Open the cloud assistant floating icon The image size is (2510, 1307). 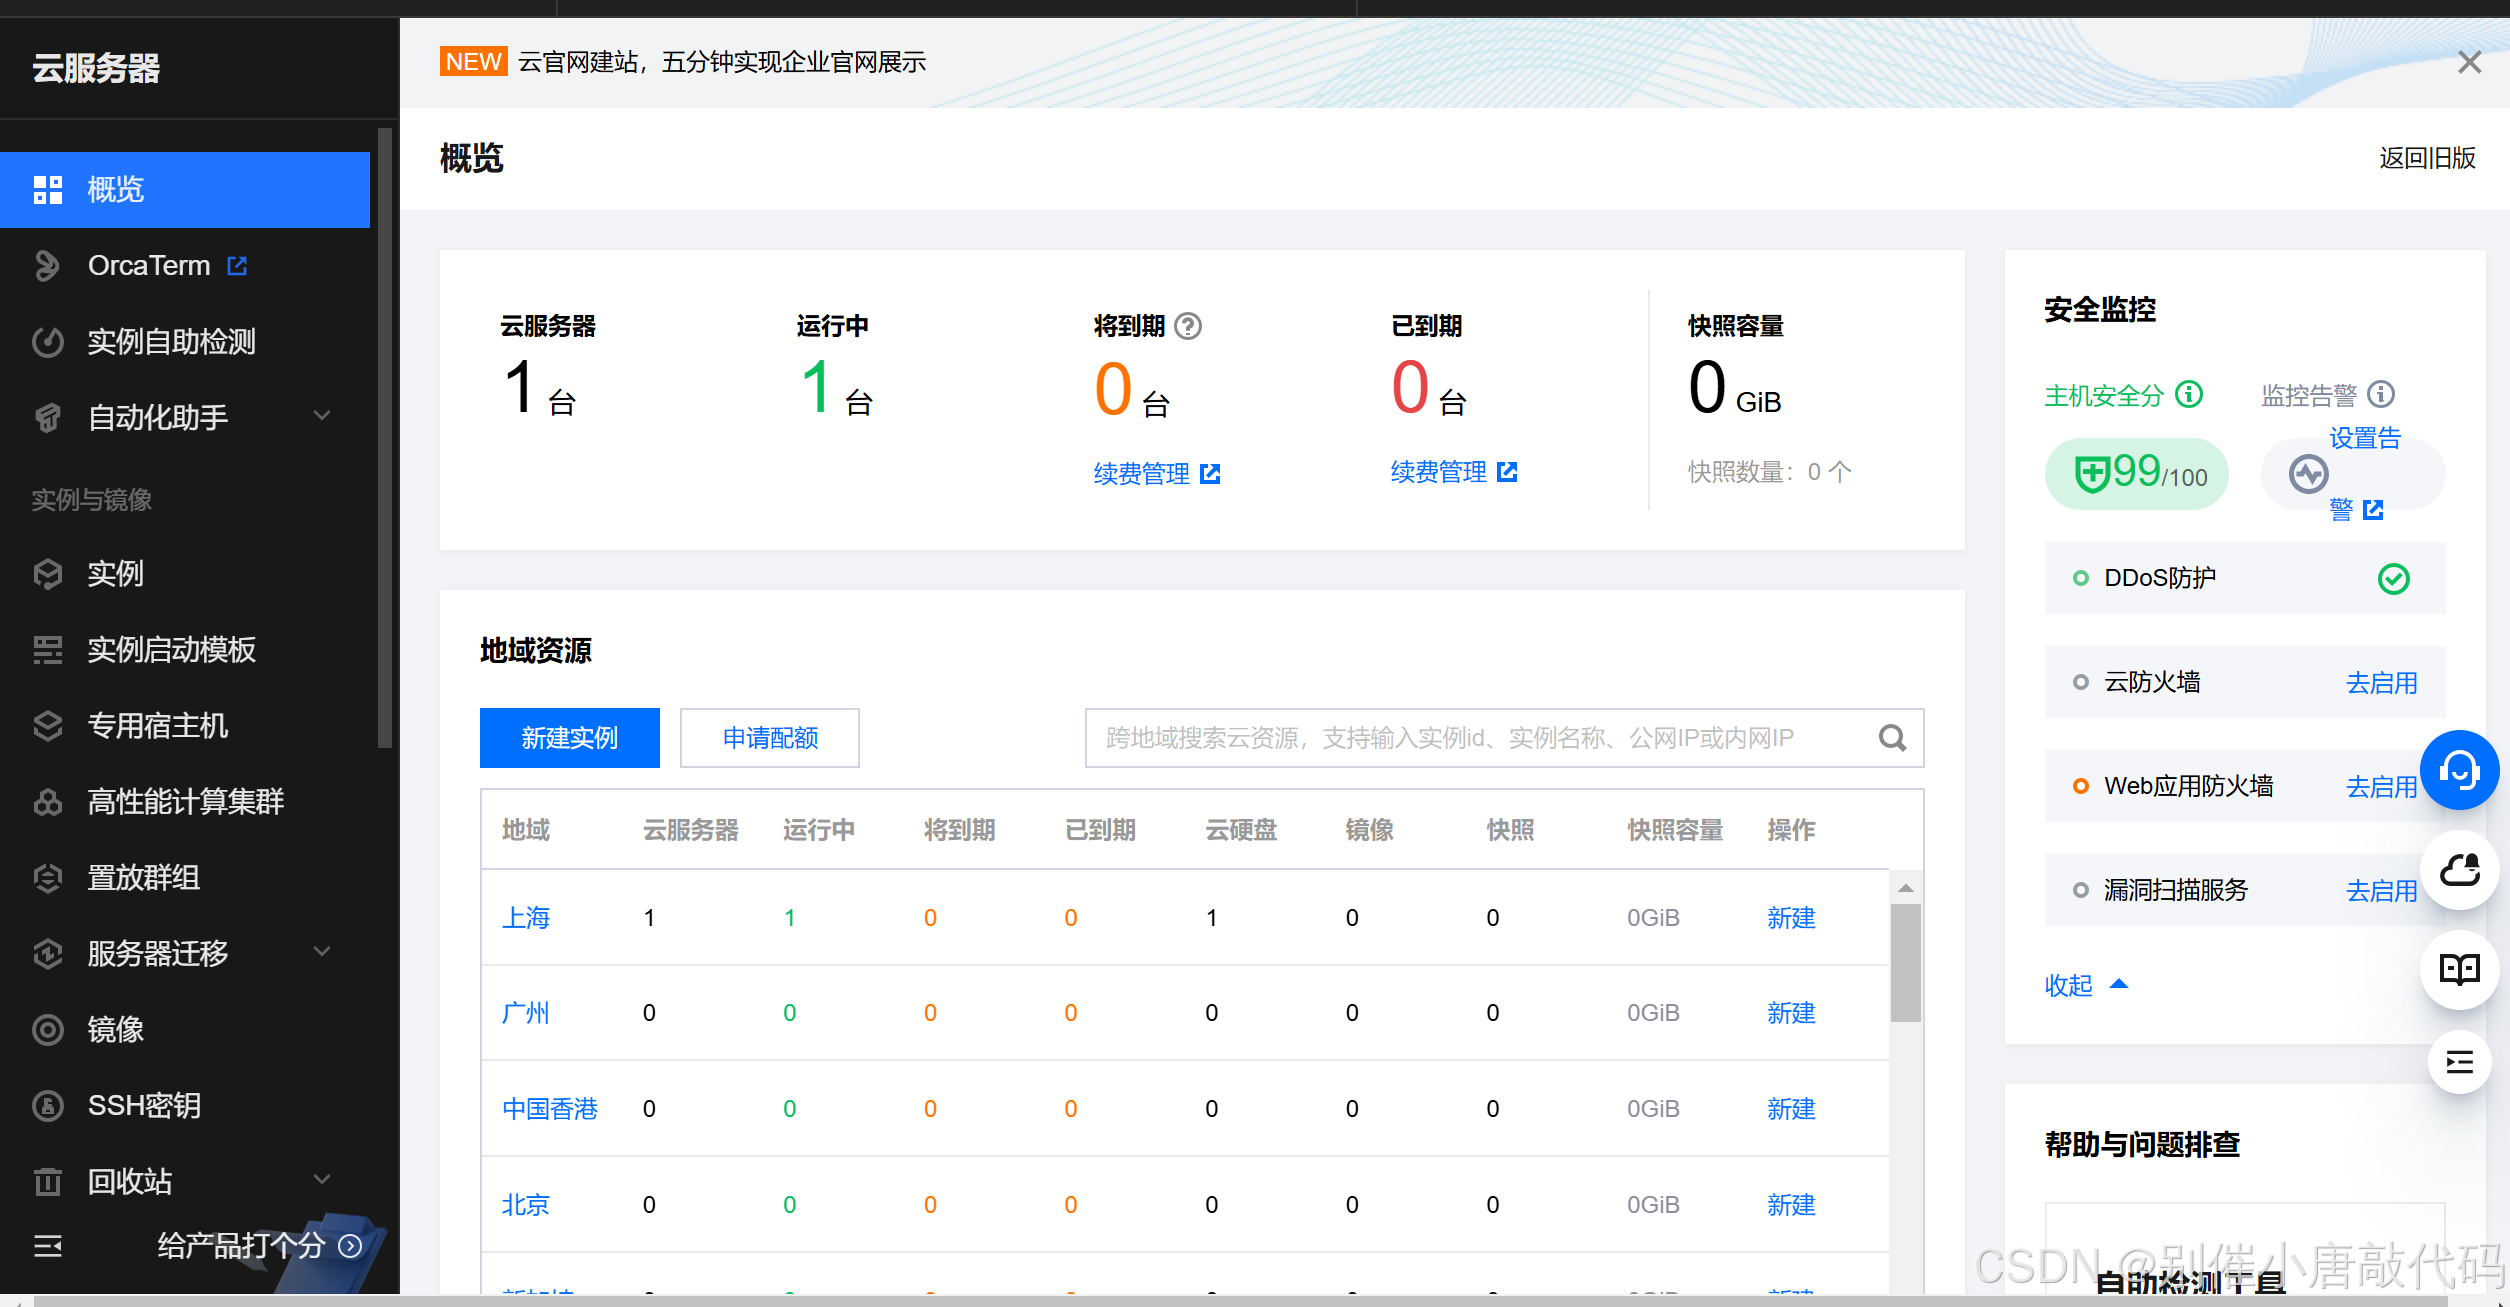tap(2459, 870)
